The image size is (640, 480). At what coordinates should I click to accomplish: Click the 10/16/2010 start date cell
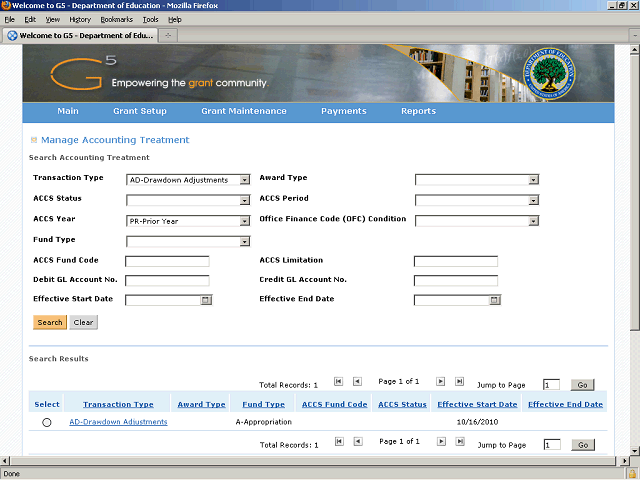[477, 422]
